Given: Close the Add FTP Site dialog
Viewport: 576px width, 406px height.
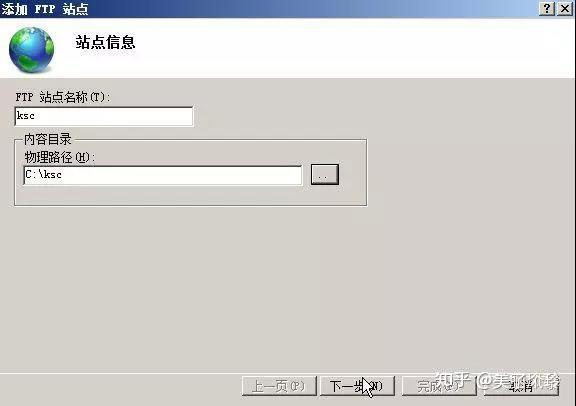Looking at the screenshot, I should [x=565, y=8].
